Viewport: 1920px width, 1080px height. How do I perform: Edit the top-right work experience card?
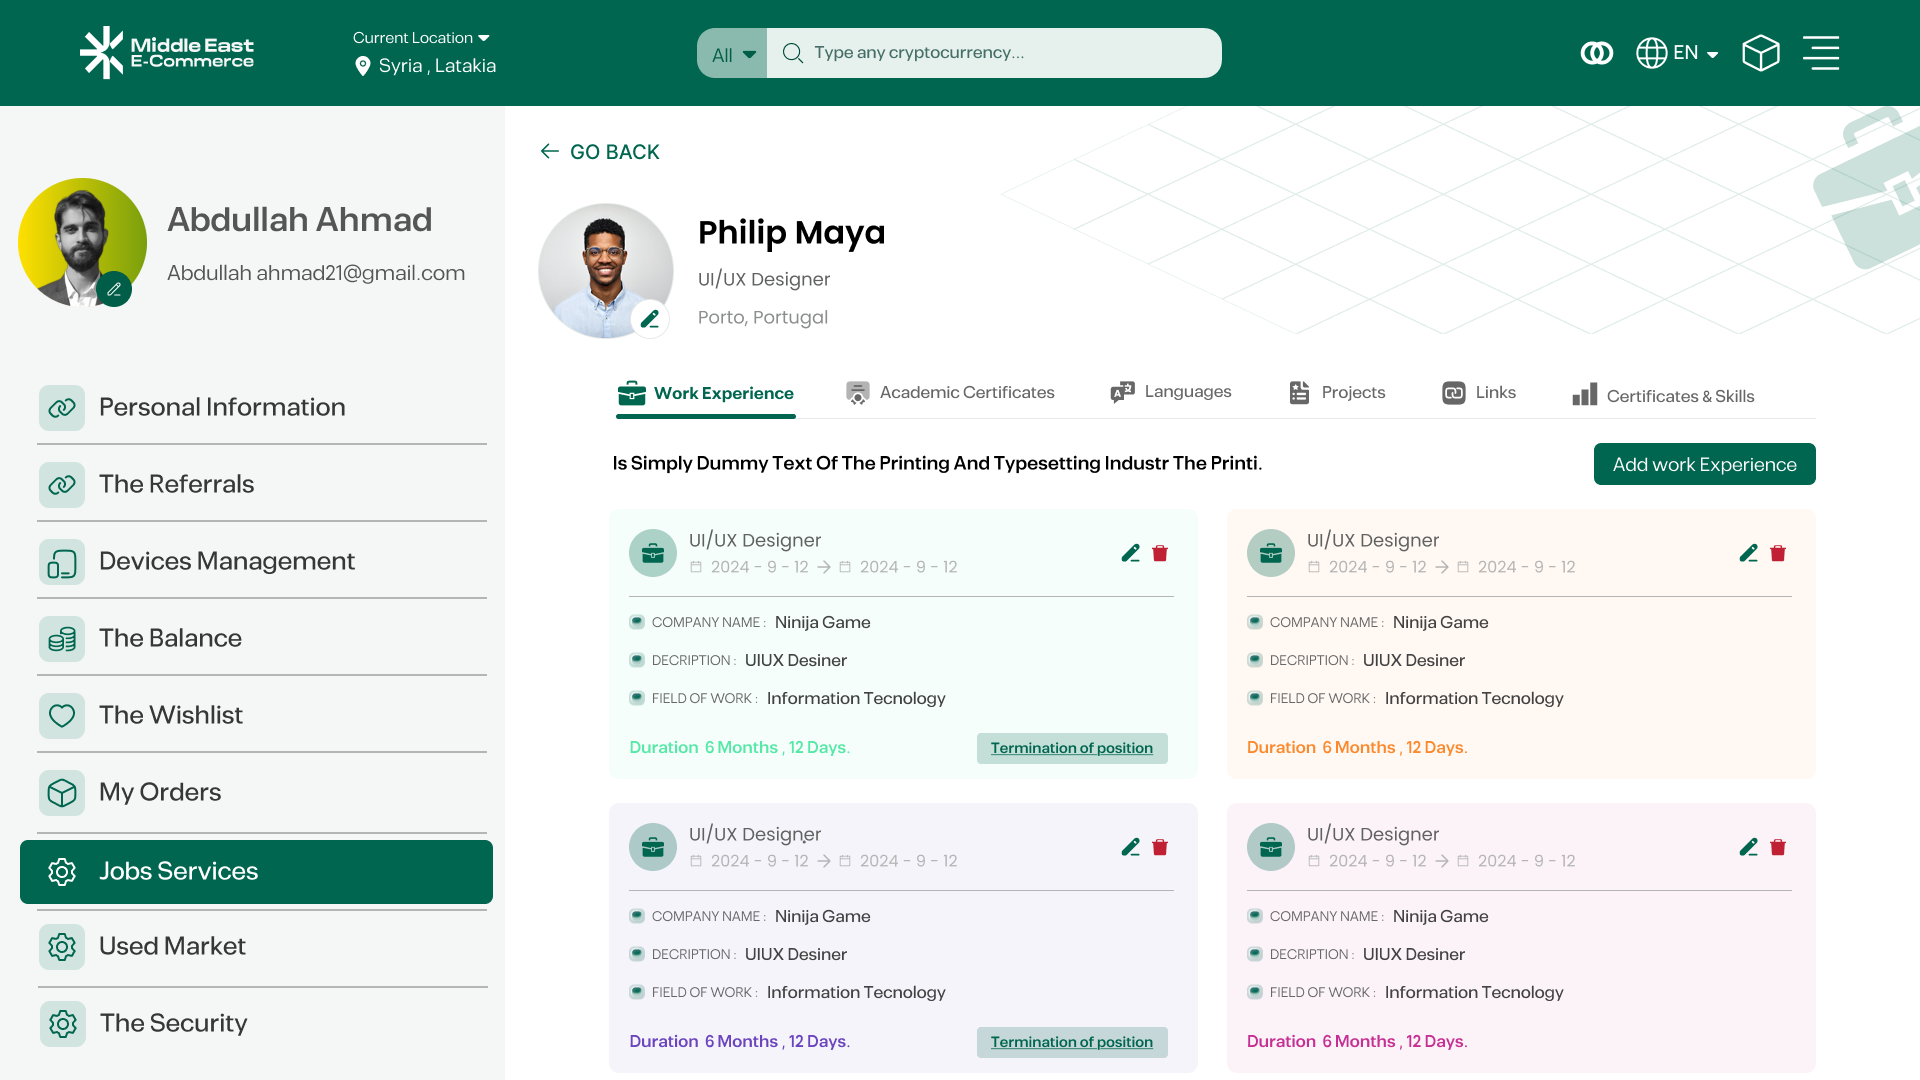[x=1748, y=553]
